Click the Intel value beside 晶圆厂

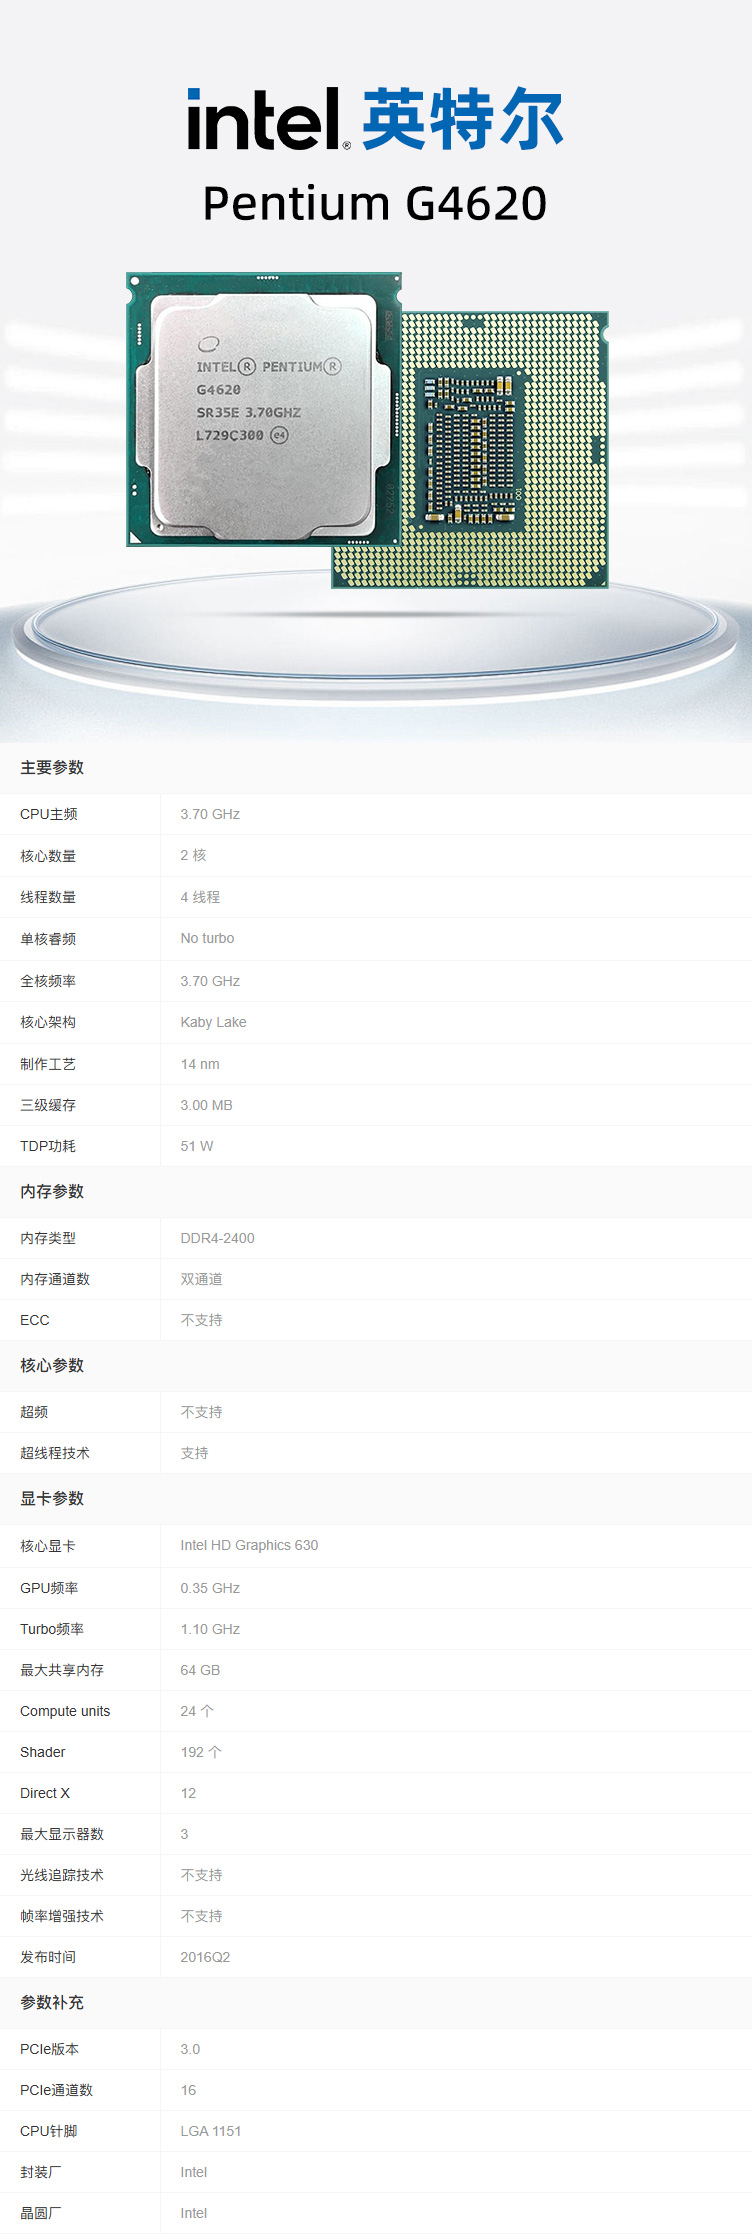coord(194,2213)
